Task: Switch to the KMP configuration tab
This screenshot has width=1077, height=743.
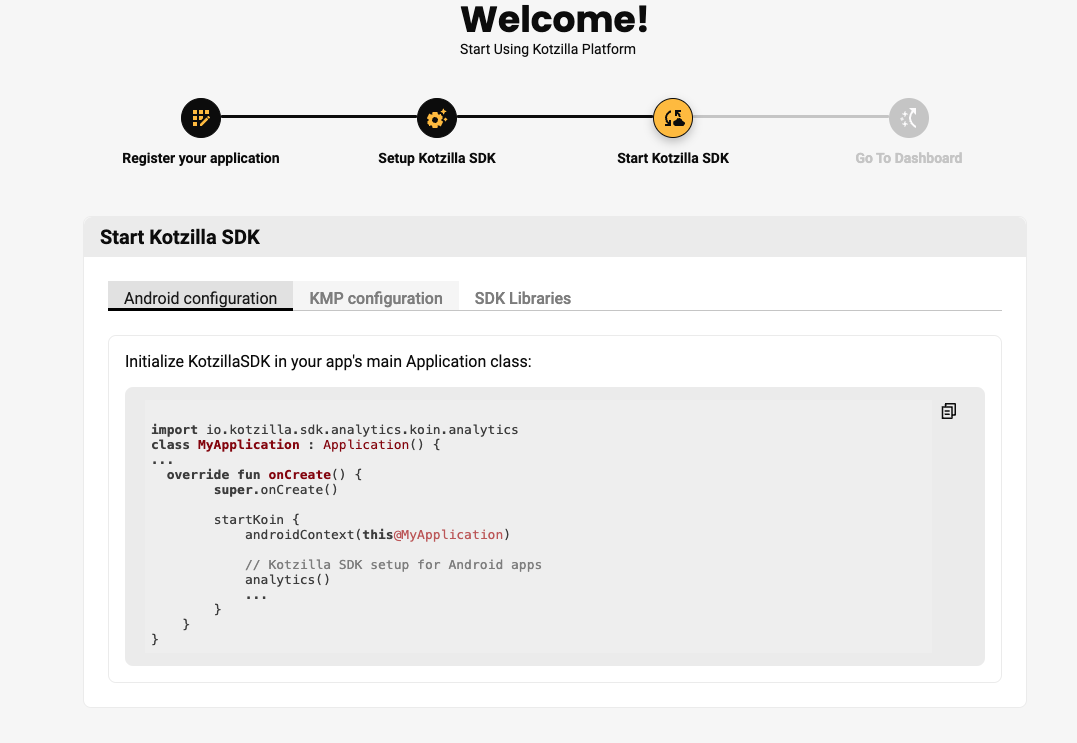Action: coord(376,298)
